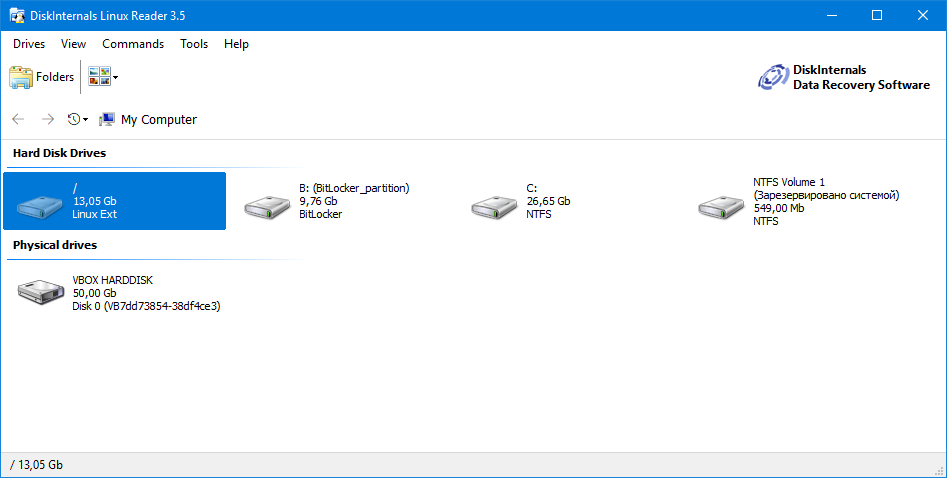Select the C: NTFS drive icon
Screen dimensions: 947x478
[495, 207]
